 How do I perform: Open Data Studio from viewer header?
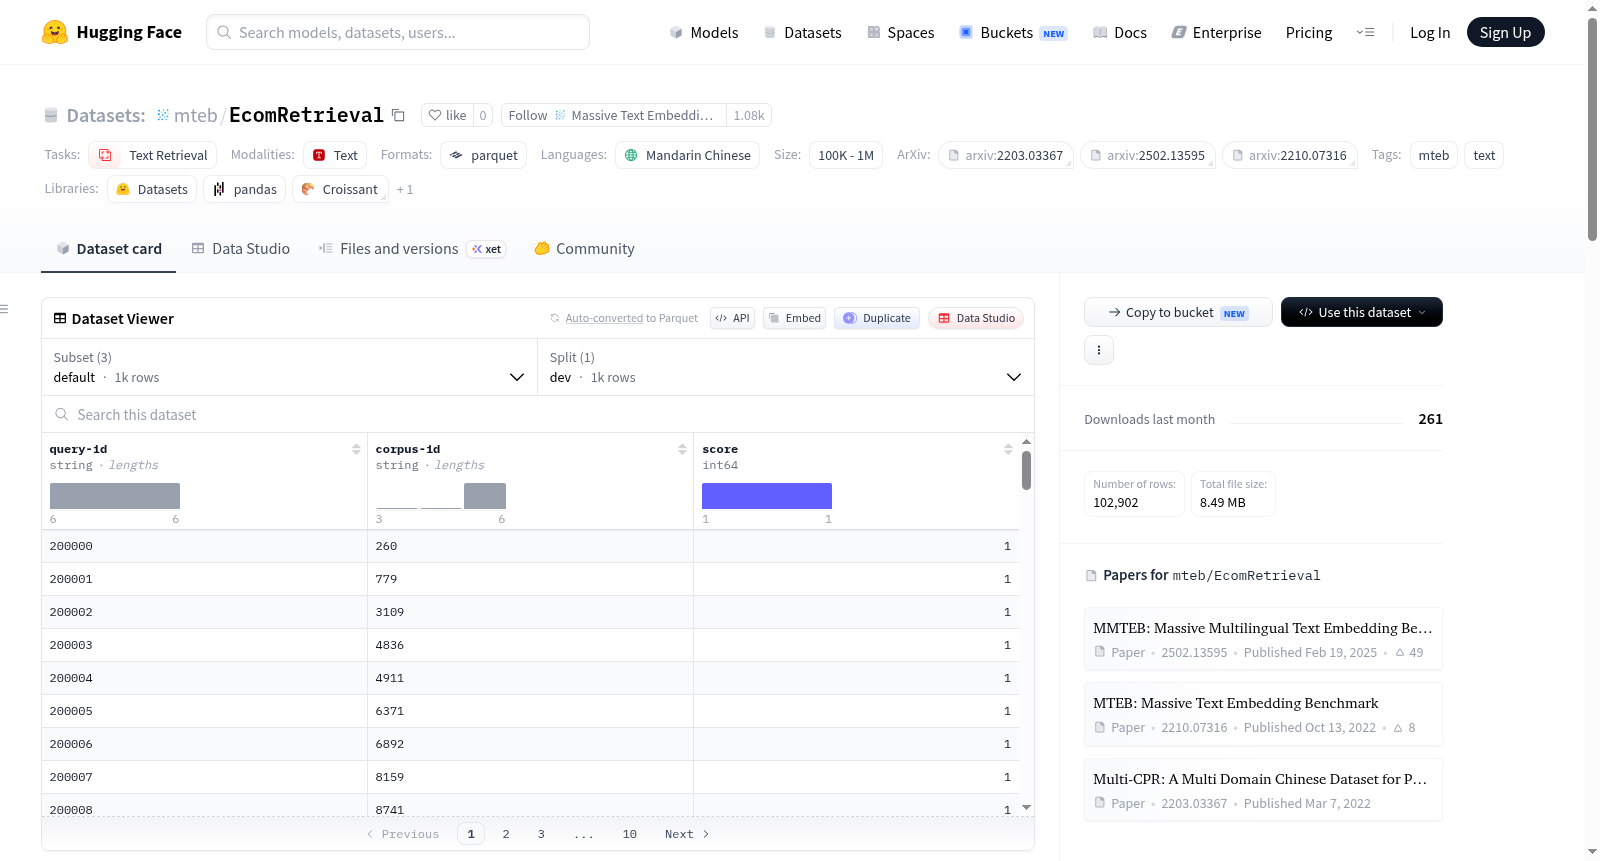coord(976,318)
